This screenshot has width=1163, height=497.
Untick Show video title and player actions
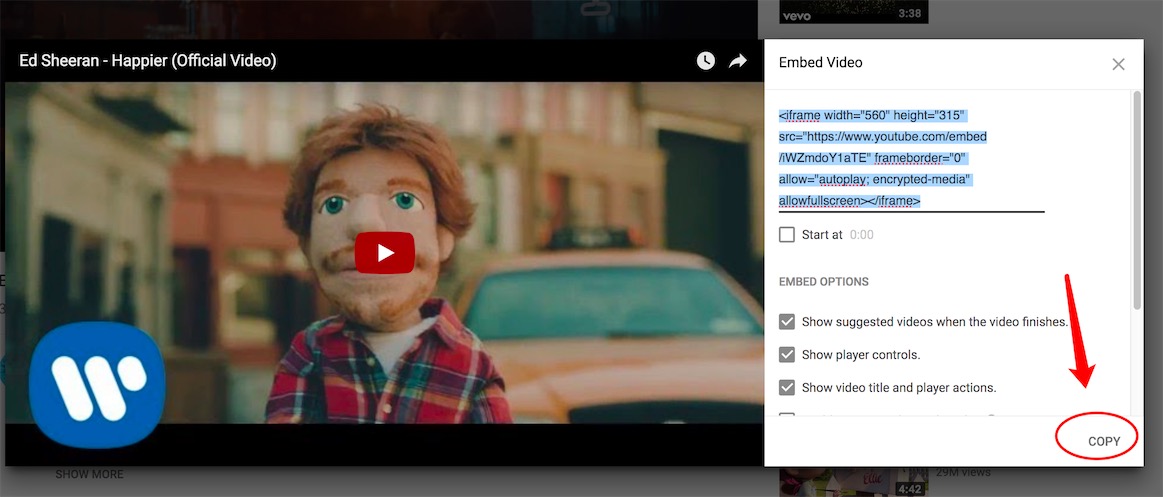(787, 388)
